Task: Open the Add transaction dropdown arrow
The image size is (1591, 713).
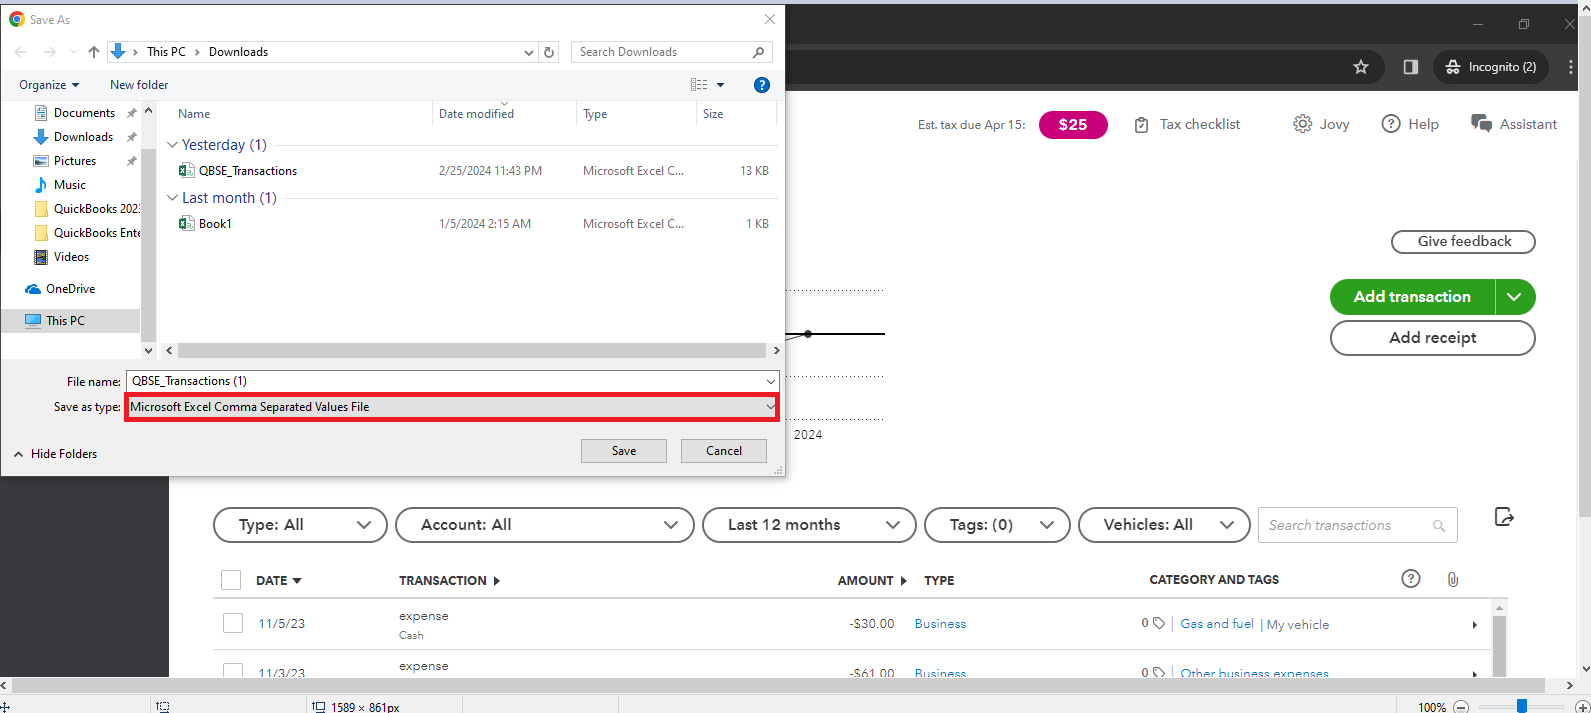Action: point(1515,297)
